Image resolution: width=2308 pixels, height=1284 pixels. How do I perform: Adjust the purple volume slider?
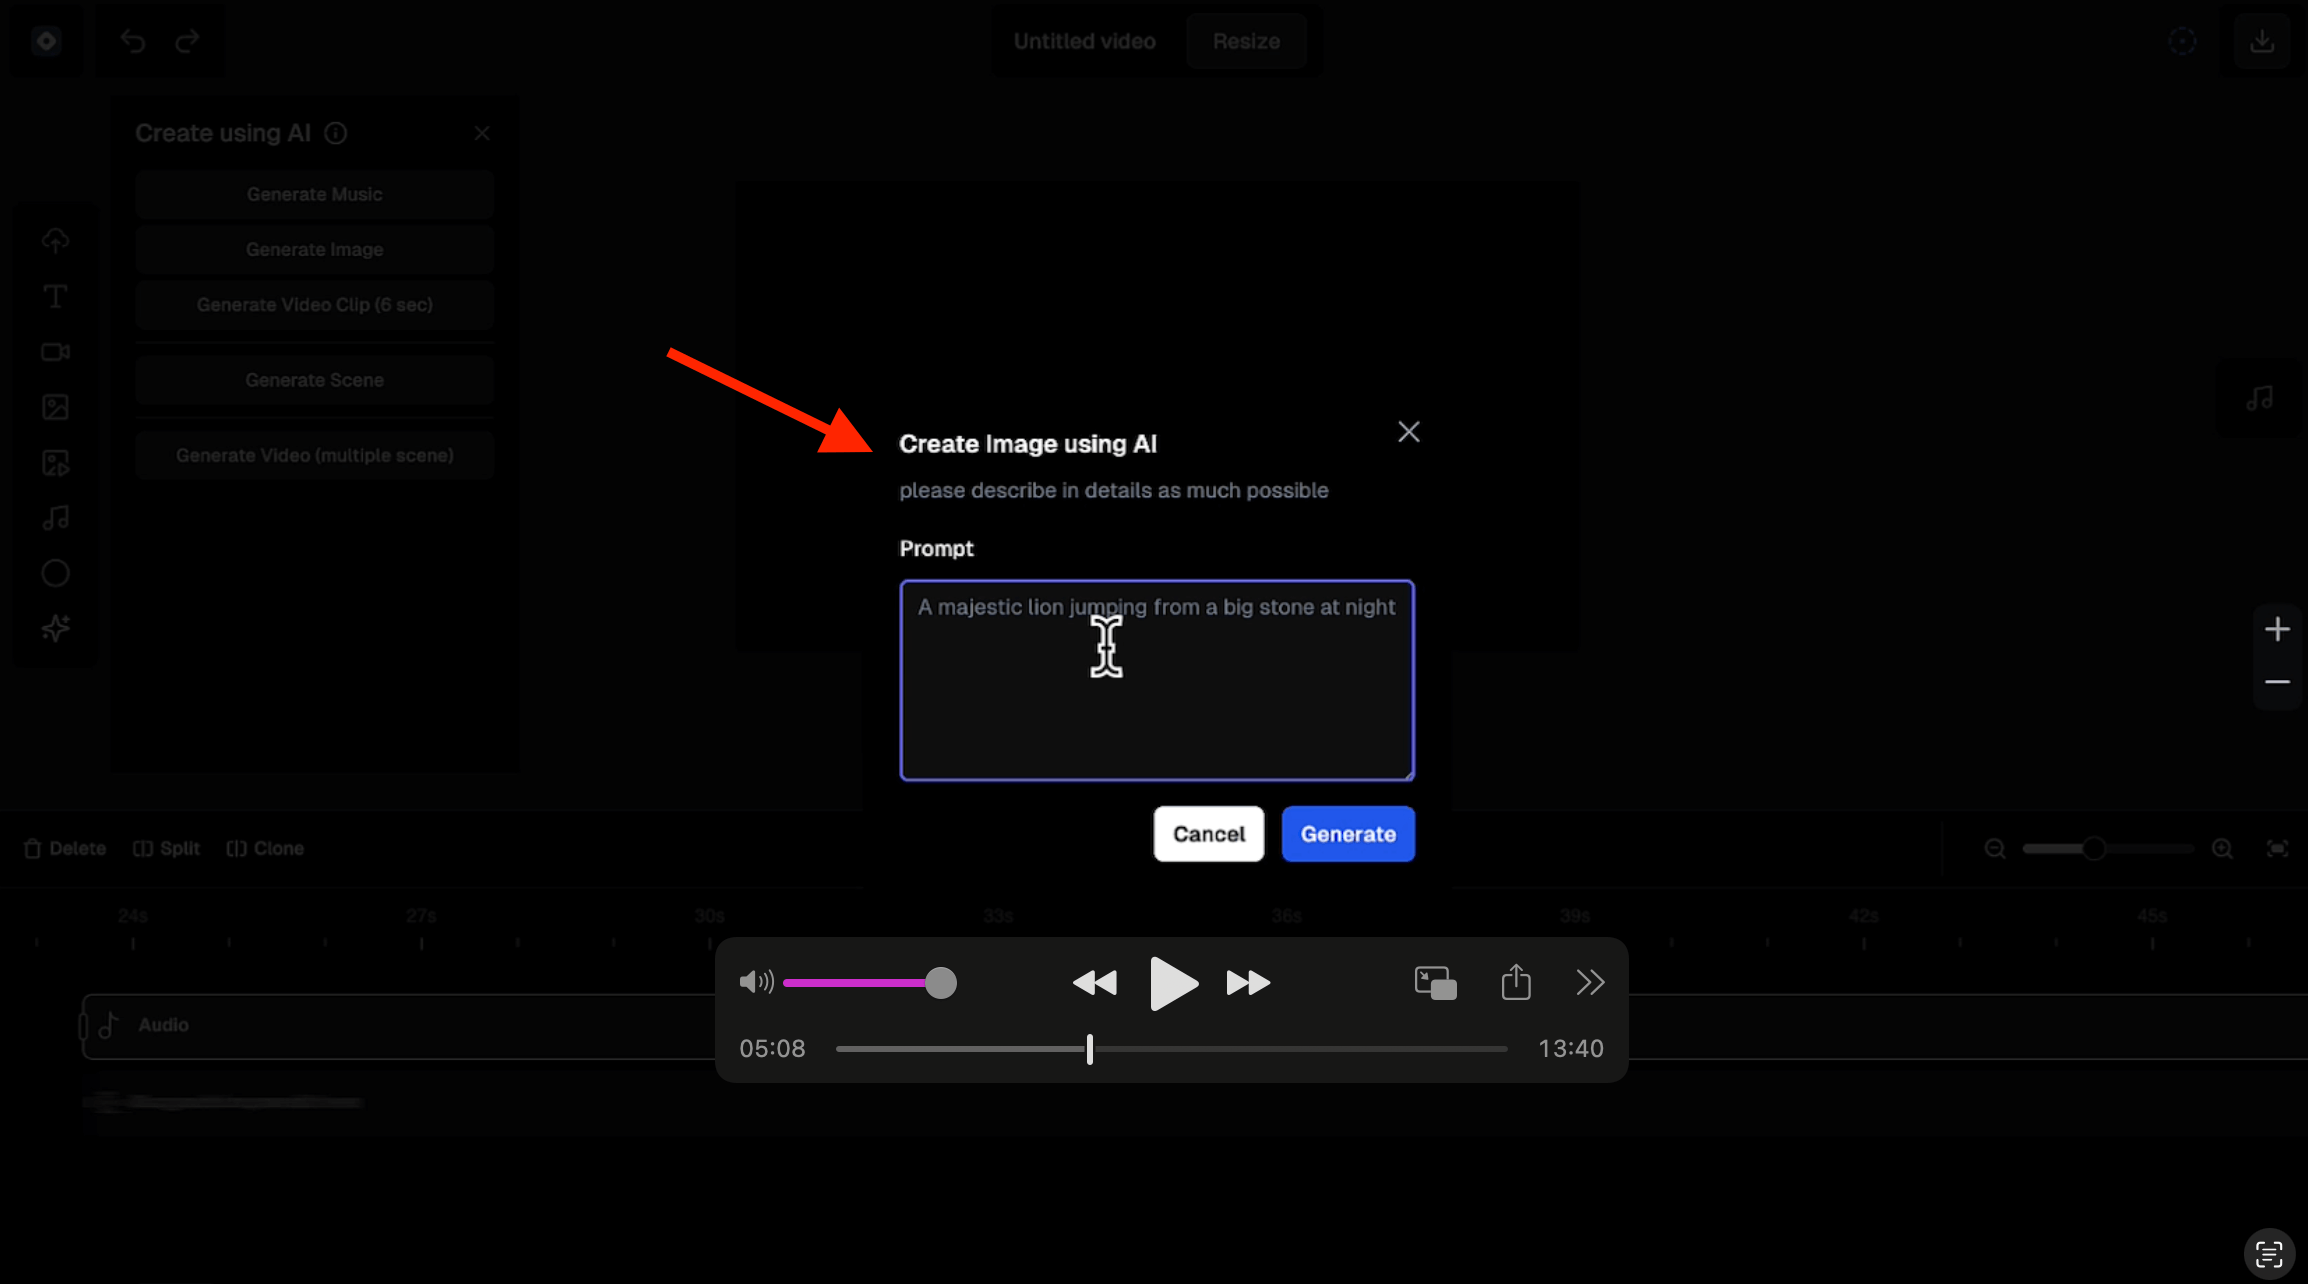point(869,983)
